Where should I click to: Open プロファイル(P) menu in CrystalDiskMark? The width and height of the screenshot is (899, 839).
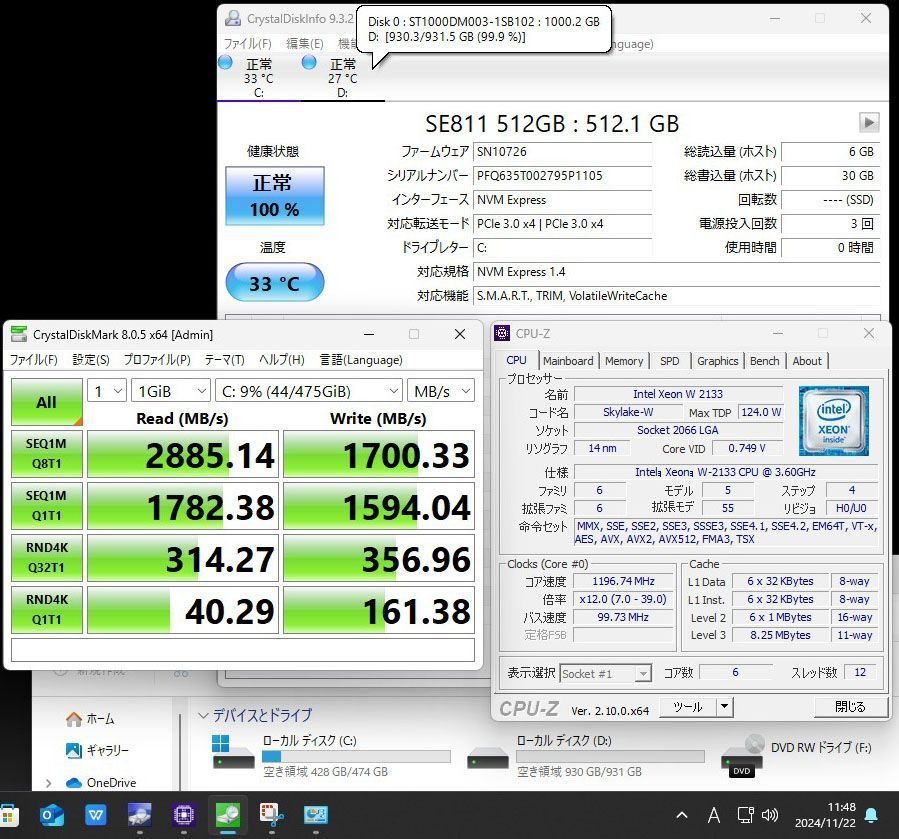point(157,360)
